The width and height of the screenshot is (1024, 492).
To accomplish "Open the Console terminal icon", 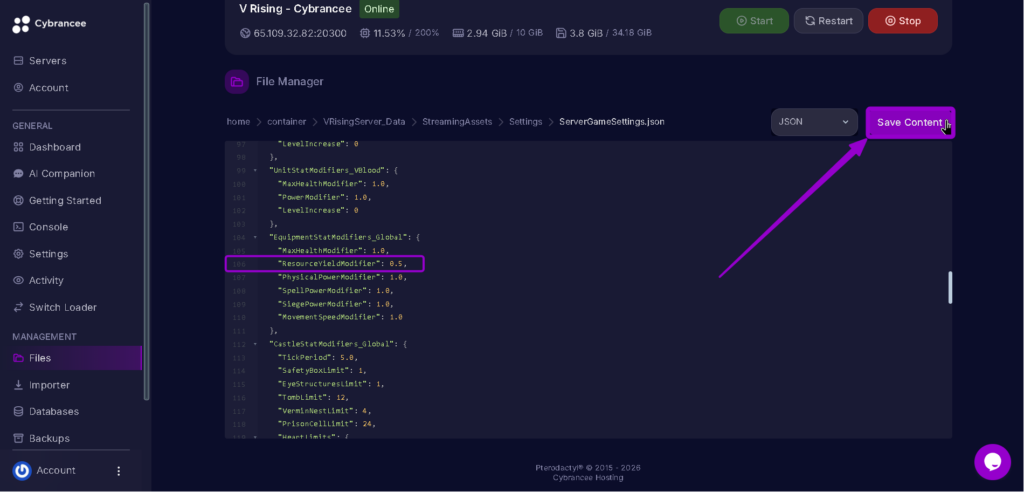I will coord(18,227).
